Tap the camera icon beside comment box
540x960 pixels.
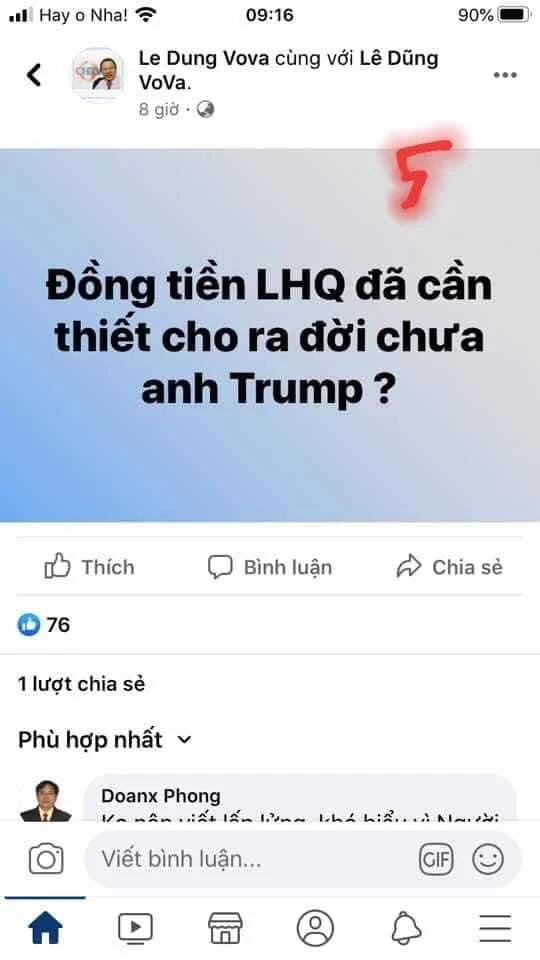point(46,859)
